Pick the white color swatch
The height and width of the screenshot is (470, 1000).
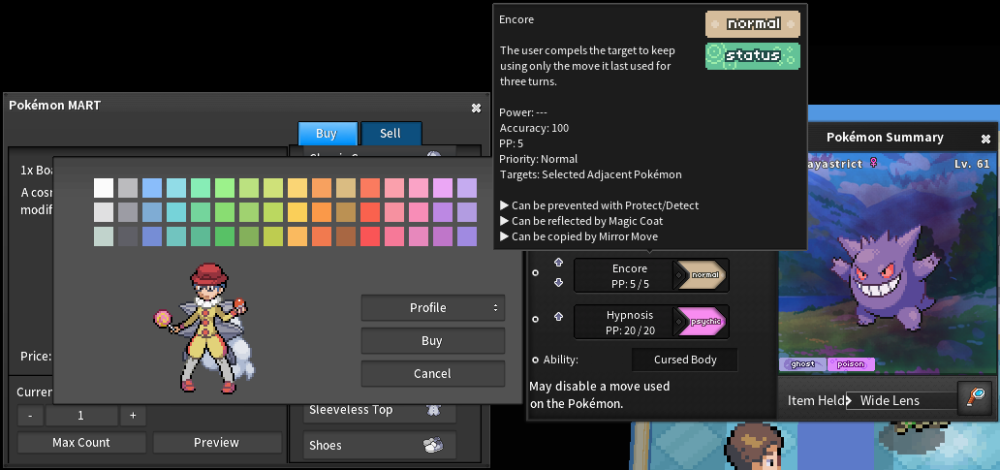tap(103, 187)
